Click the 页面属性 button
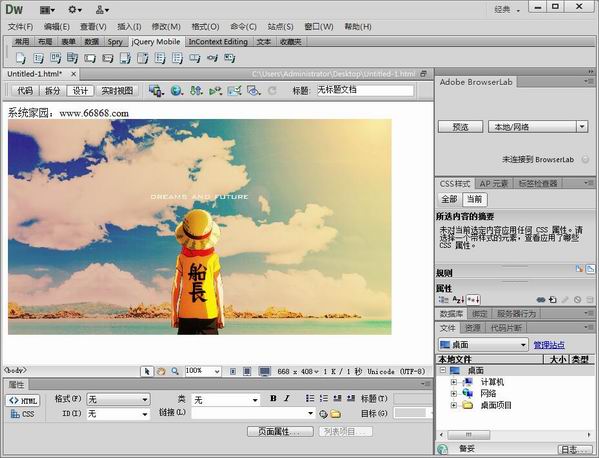The height and width of the screenshot is (458, 599). click(280, 432)
